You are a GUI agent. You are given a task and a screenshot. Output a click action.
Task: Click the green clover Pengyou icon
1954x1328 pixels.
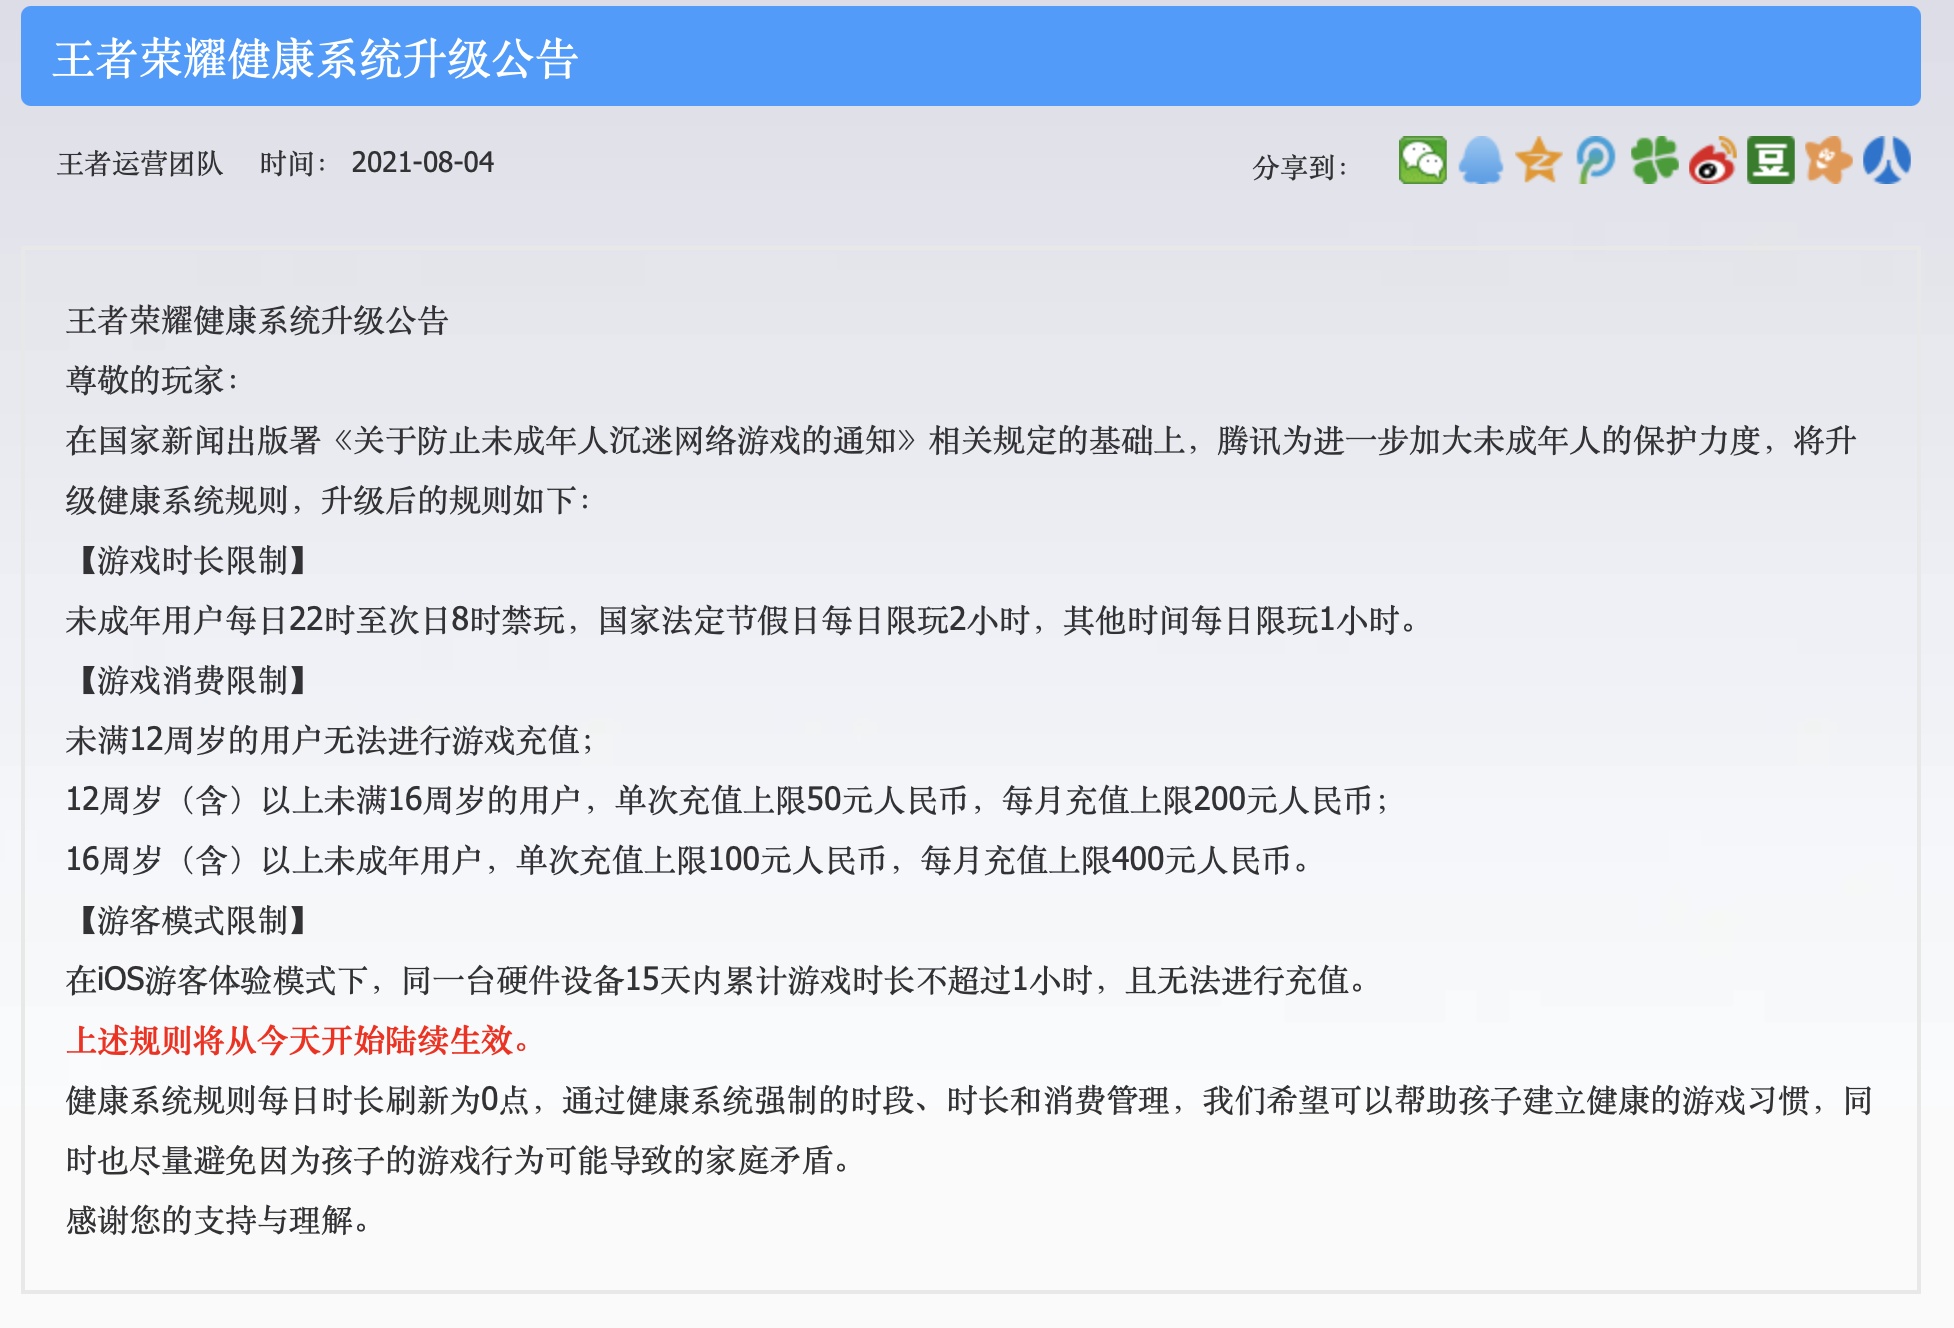1654,160
